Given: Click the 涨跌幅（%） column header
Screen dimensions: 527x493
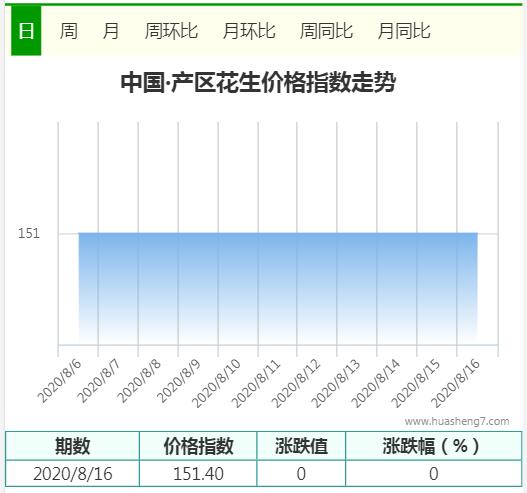Looking at the screenshot, I should pos(434,446).
